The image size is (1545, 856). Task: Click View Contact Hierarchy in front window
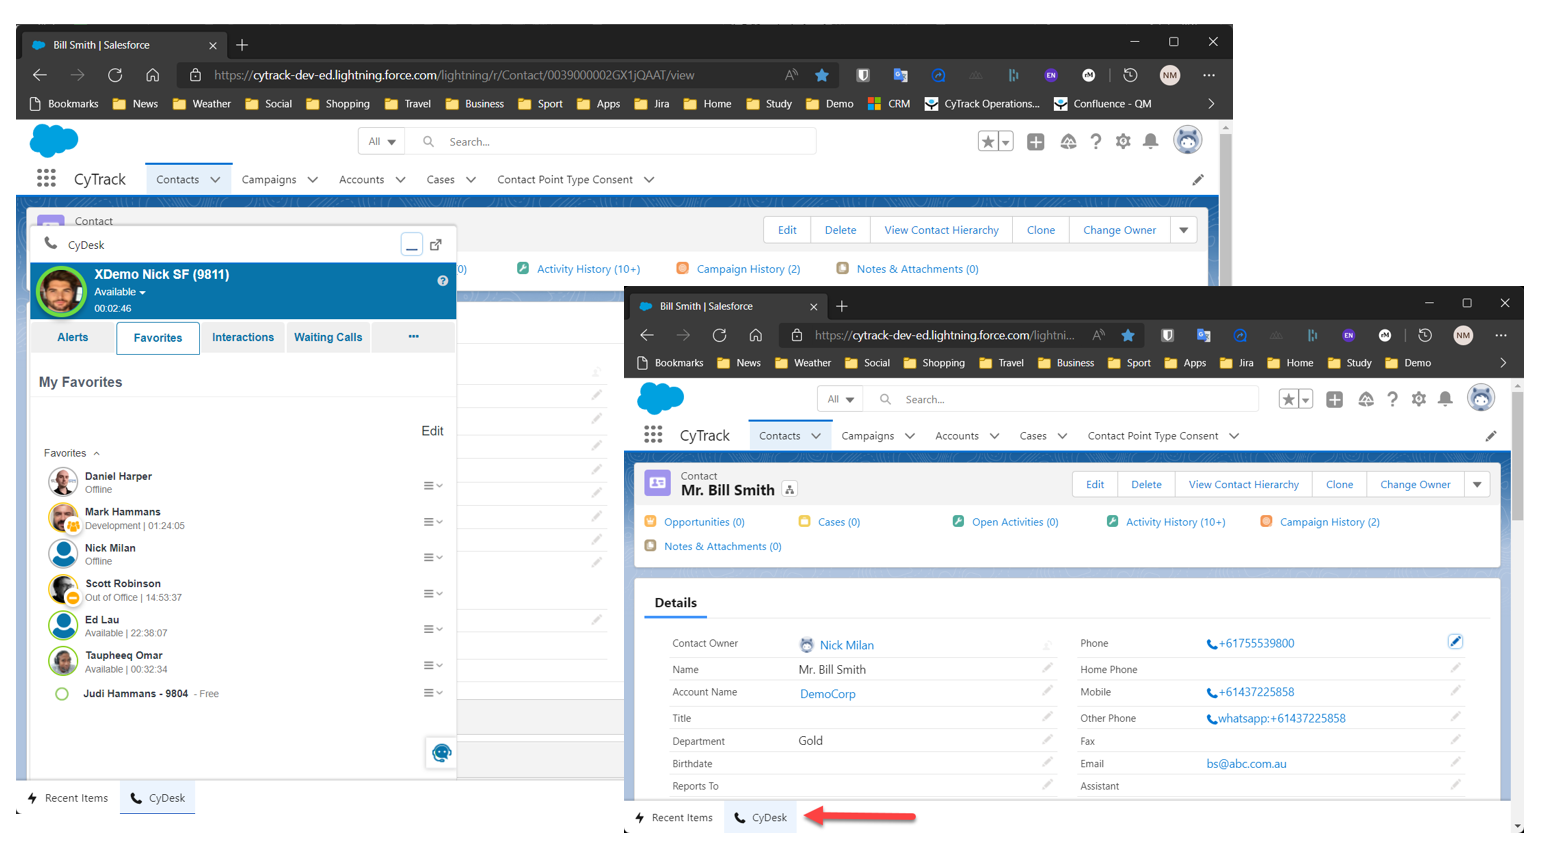(1243, 484)
